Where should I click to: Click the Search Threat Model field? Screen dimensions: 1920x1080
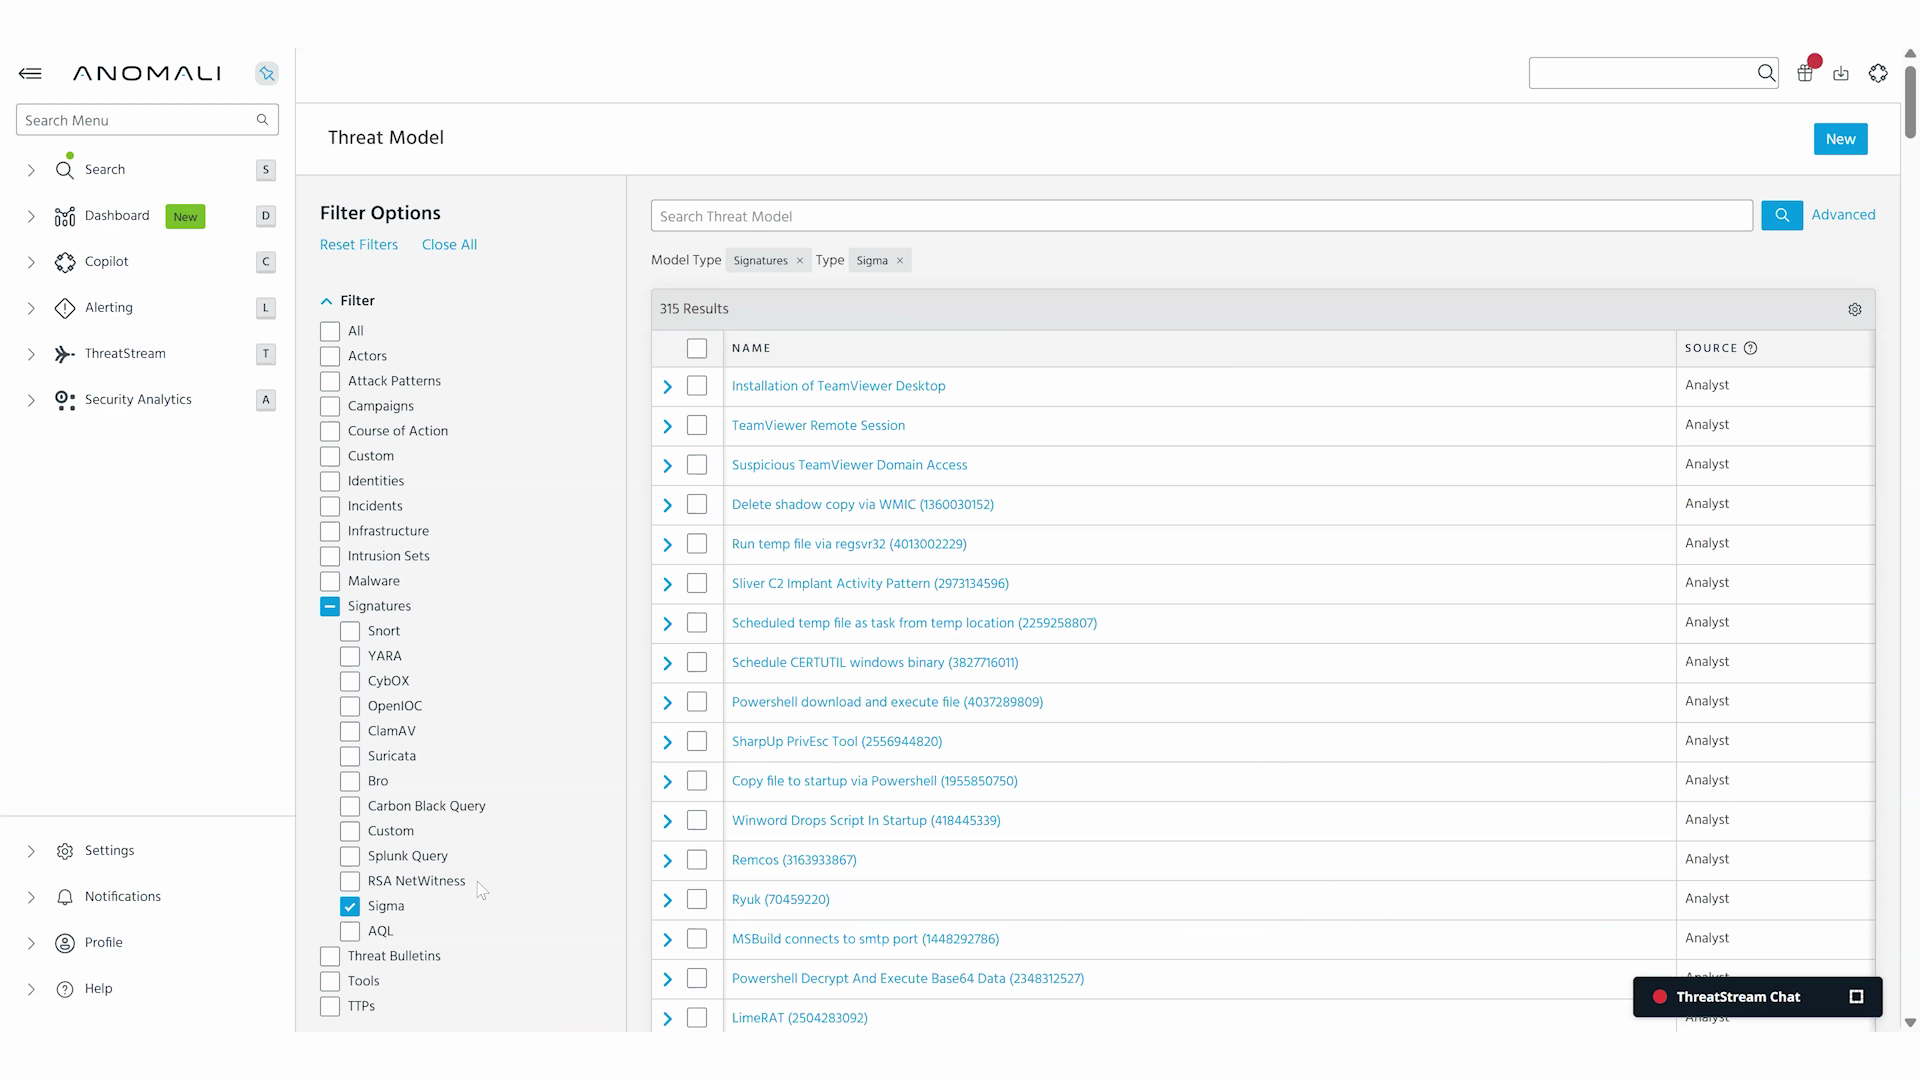point(1200,216)
